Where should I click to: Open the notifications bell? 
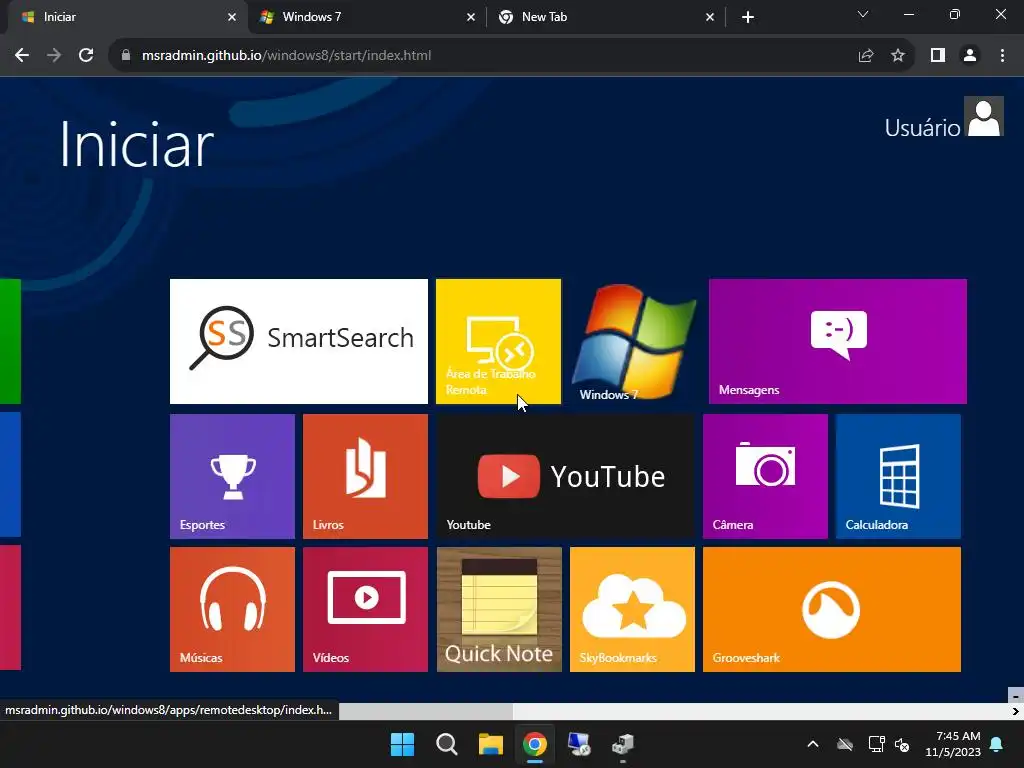(997, 744)
